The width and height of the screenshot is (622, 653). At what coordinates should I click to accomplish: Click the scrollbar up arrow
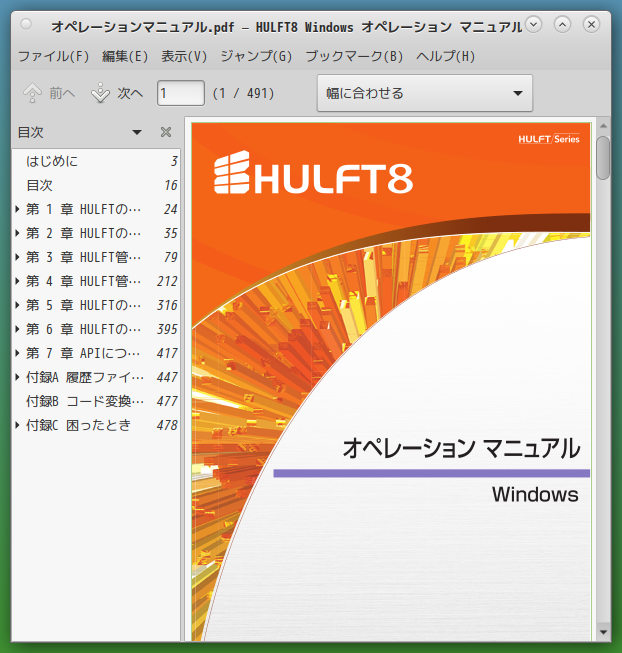pos(603,125)
